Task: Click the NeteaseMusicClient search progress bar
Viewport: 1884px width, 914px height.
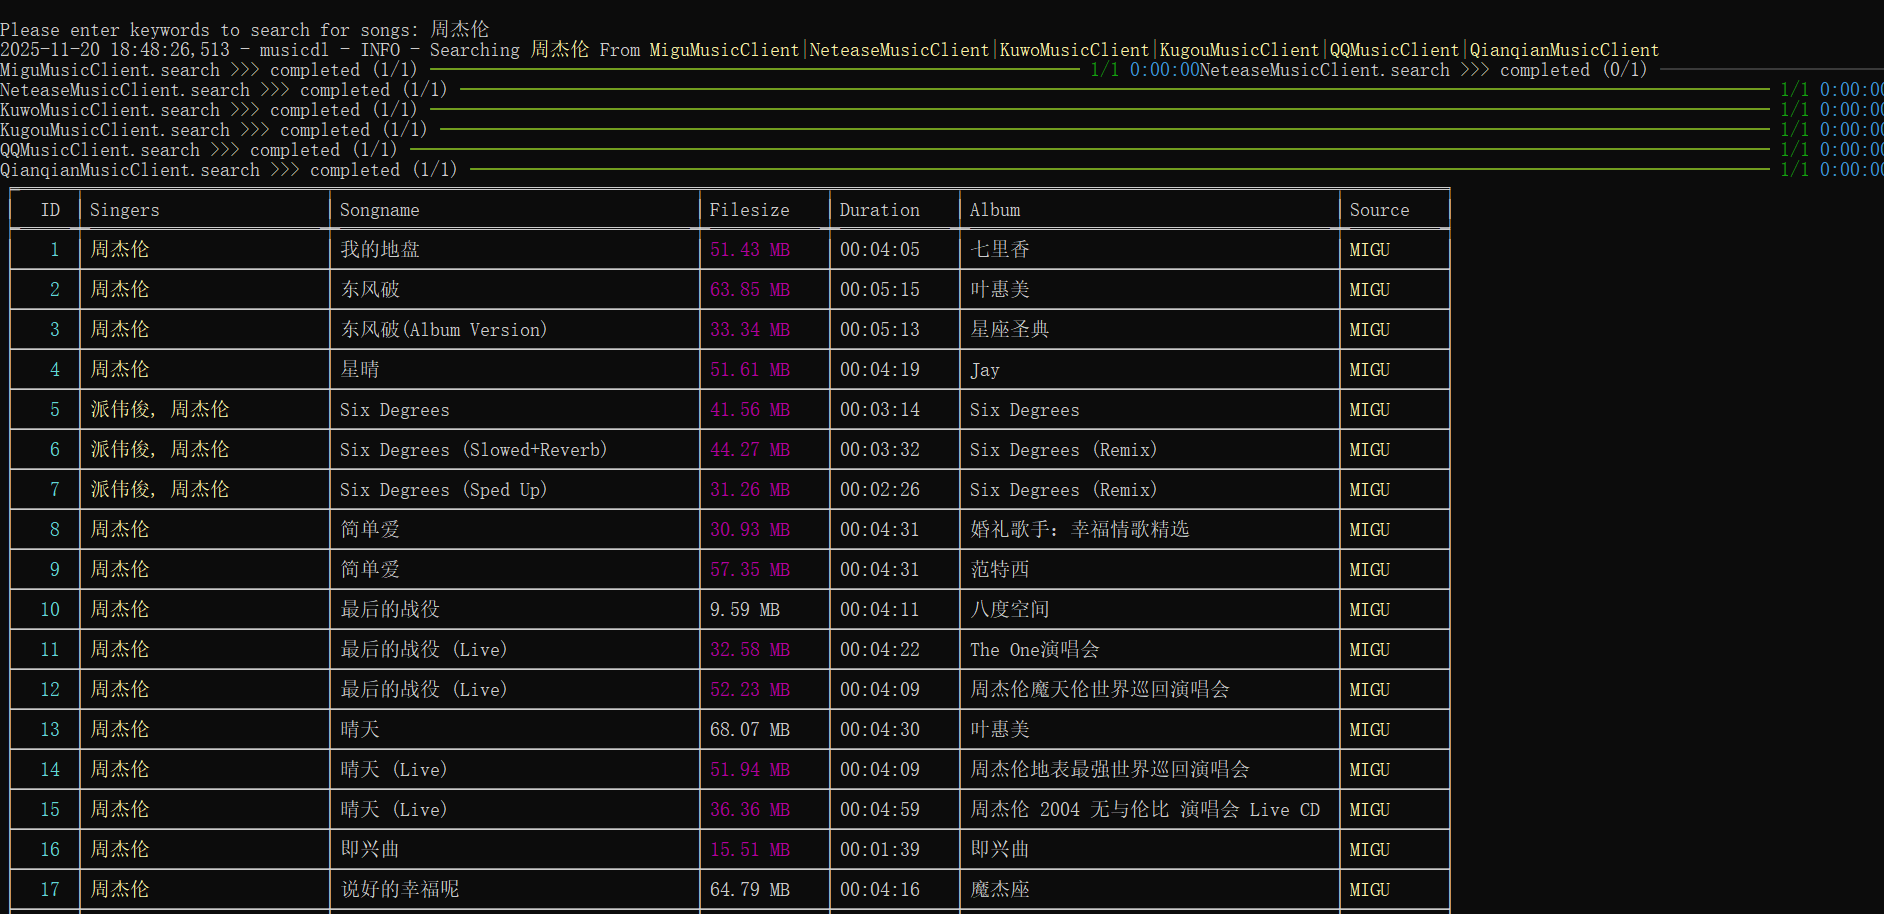Action: click(1100, 89)
